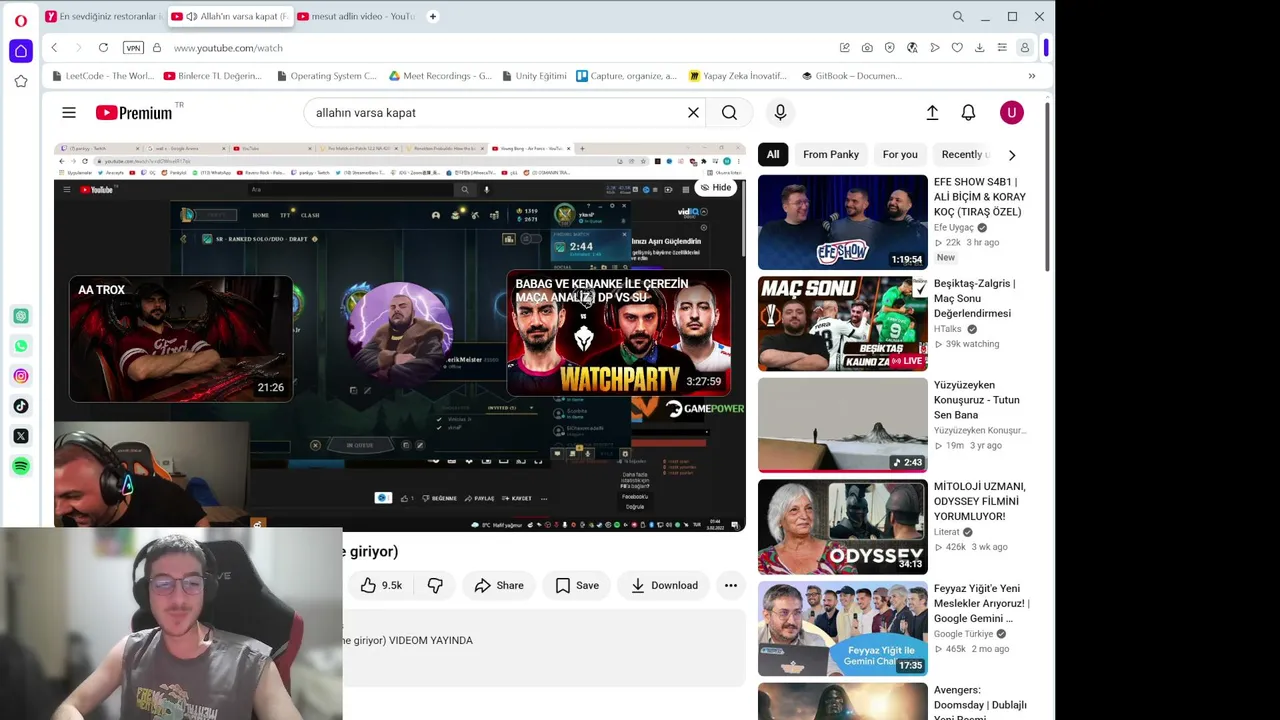This screenshot has height=720, width=1280.
Task: Download this video
Action: (663, 586)
